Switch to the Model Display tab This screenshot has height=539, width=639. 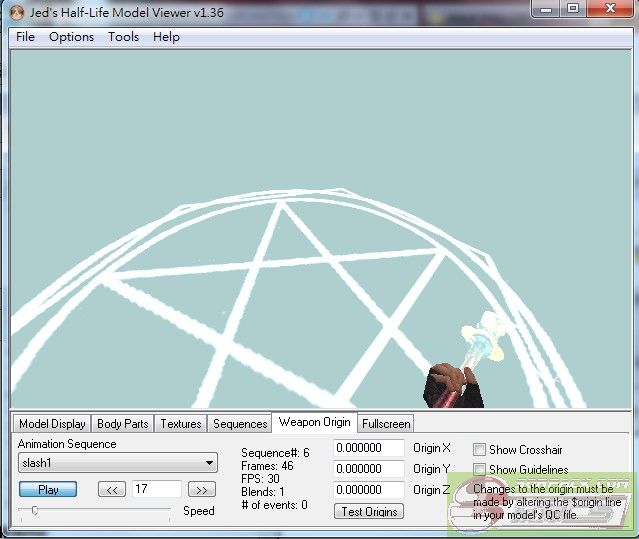(52, 424)
